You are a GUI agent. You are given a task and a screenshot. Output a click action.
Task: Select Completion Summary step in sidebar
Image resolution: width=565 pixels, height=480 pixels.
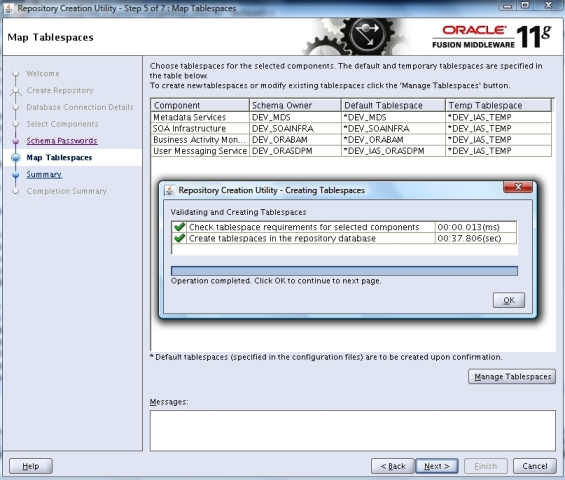point(67,191)
